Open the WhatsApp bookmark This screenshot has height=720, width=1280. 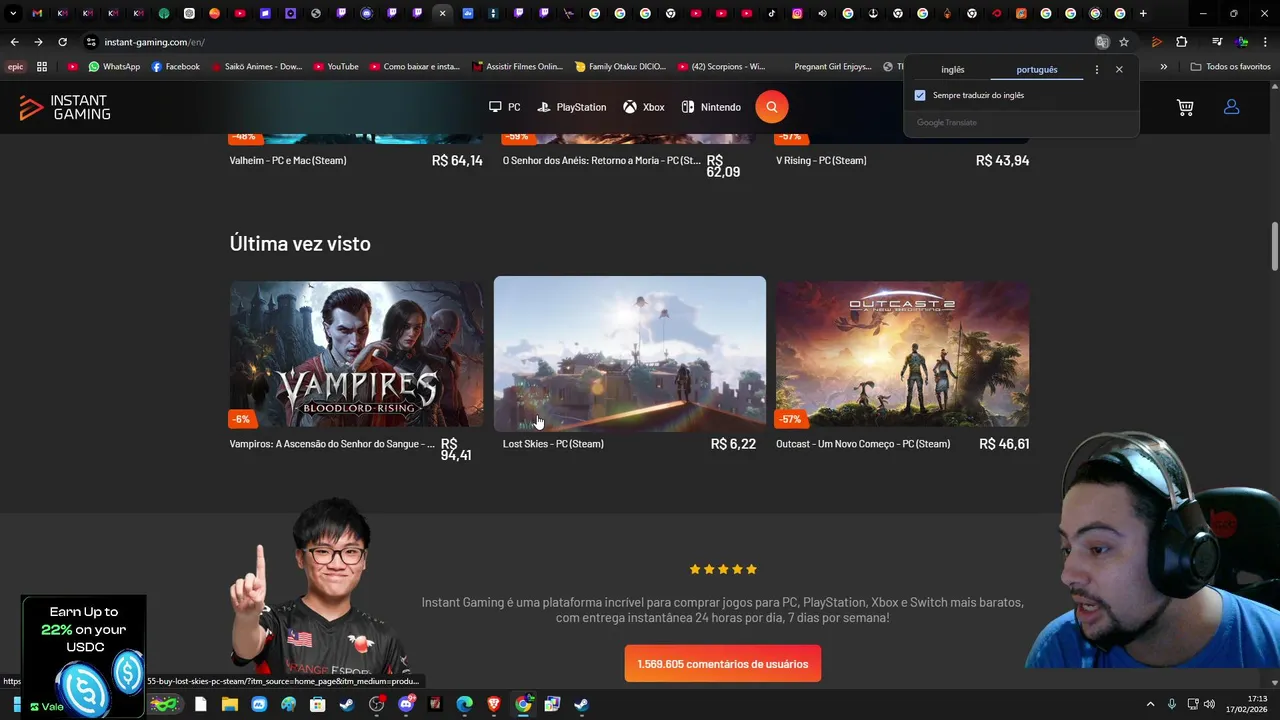(x=114, y=67)
